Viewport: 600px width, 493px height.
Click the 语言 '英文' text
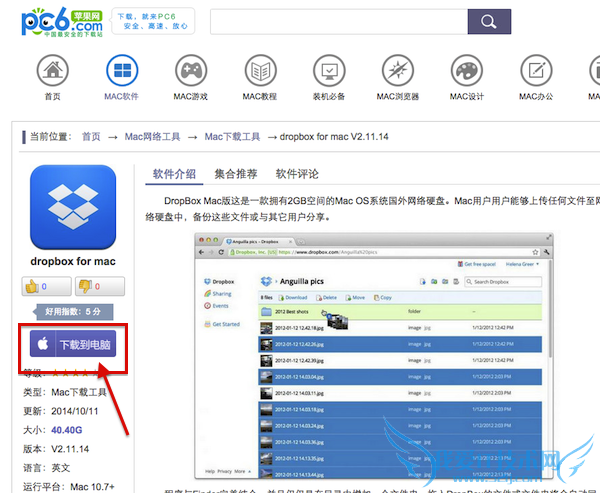[61, 468]
